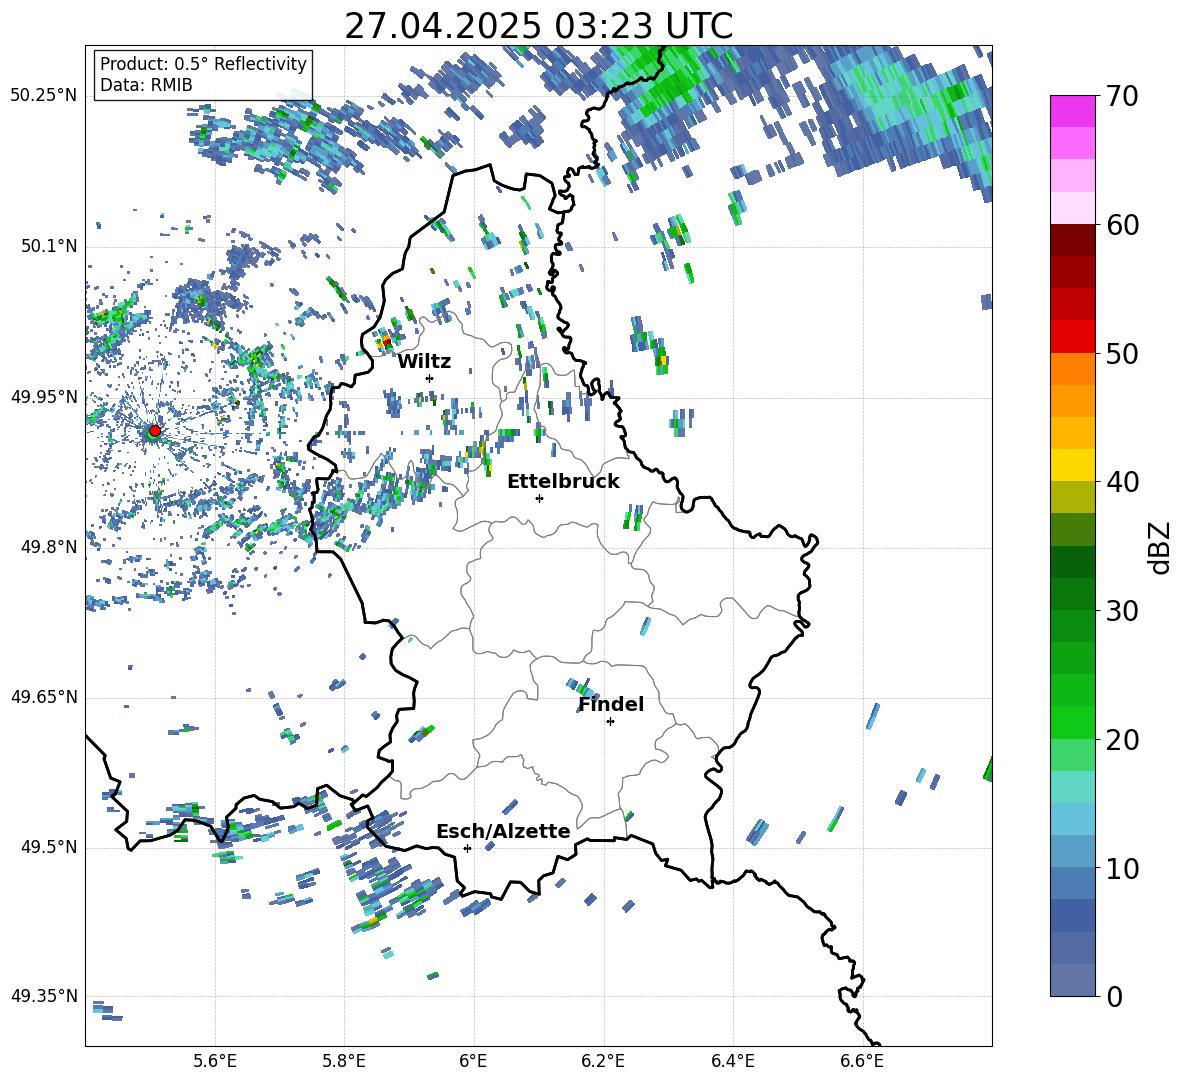
Task: Click the 5.8°E longitude label
Action: point(344,1061)
